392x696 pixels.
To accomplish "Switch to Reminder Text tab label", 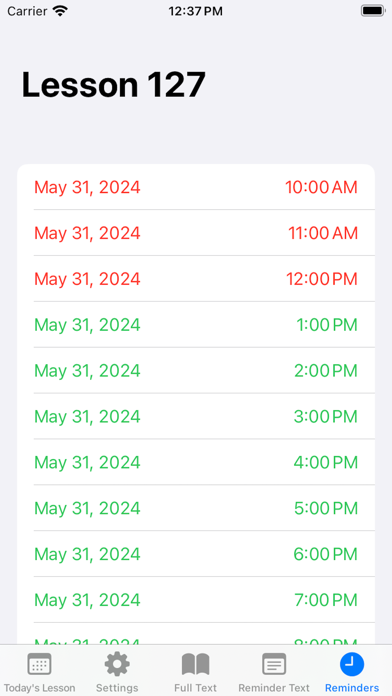I will click(274, 688).
